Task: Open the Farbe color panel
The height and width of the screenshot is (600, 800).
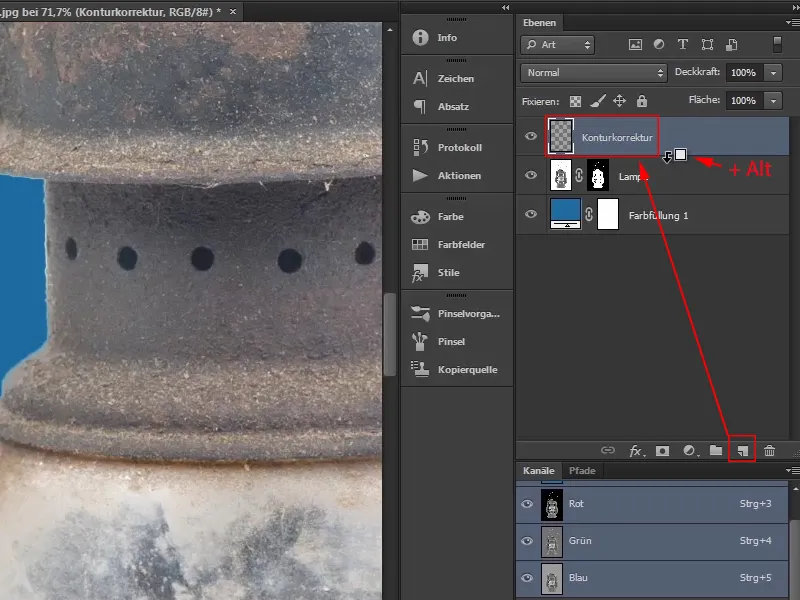Action: click(437, 217)
